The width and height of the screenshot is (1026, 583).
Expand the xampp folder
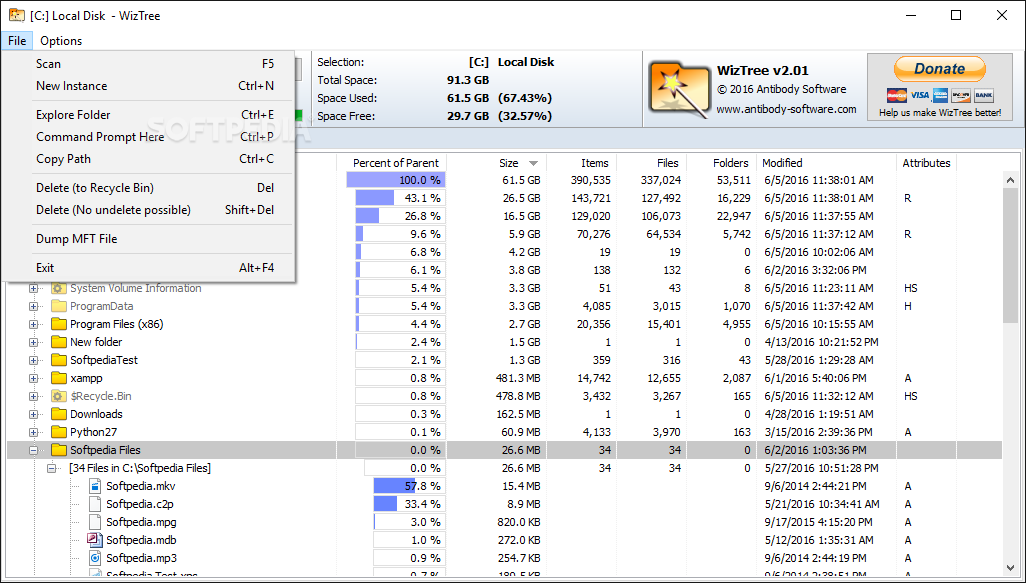click(33, 378)
